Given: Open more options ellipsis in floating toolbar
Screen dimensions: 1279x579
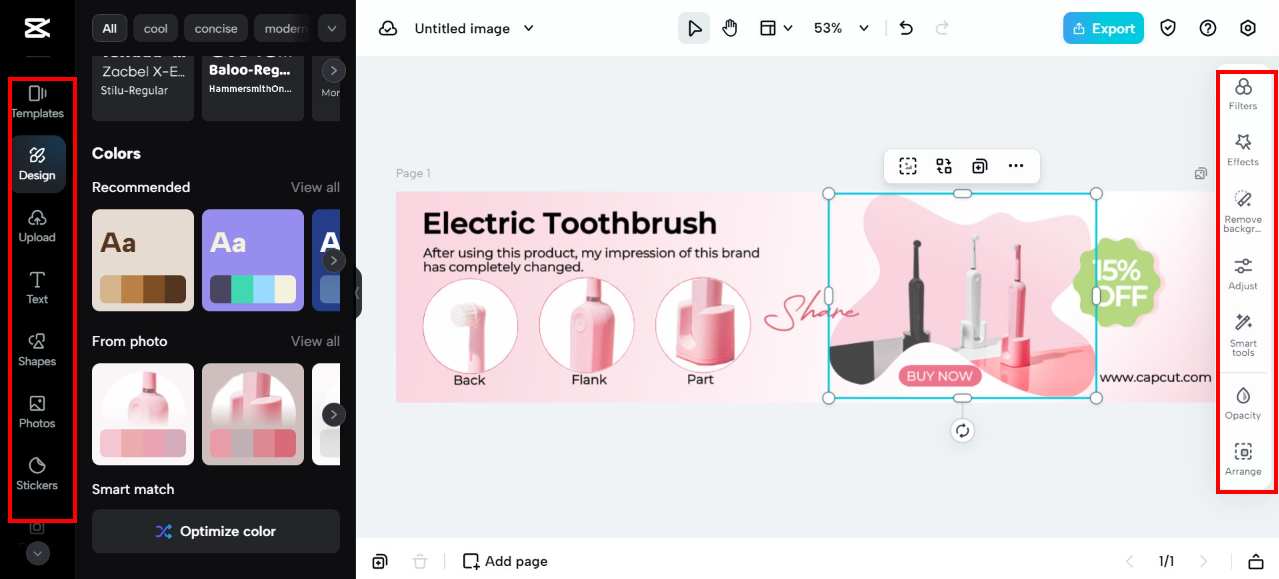Looking at the screenshot, I should pos(1016,166).
